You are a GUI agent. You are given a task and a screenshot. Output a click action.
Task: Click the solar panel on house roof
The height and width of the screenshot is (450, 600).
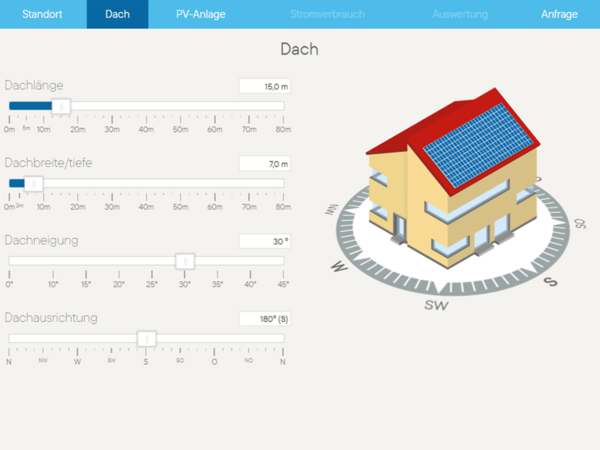pos(478,145)
